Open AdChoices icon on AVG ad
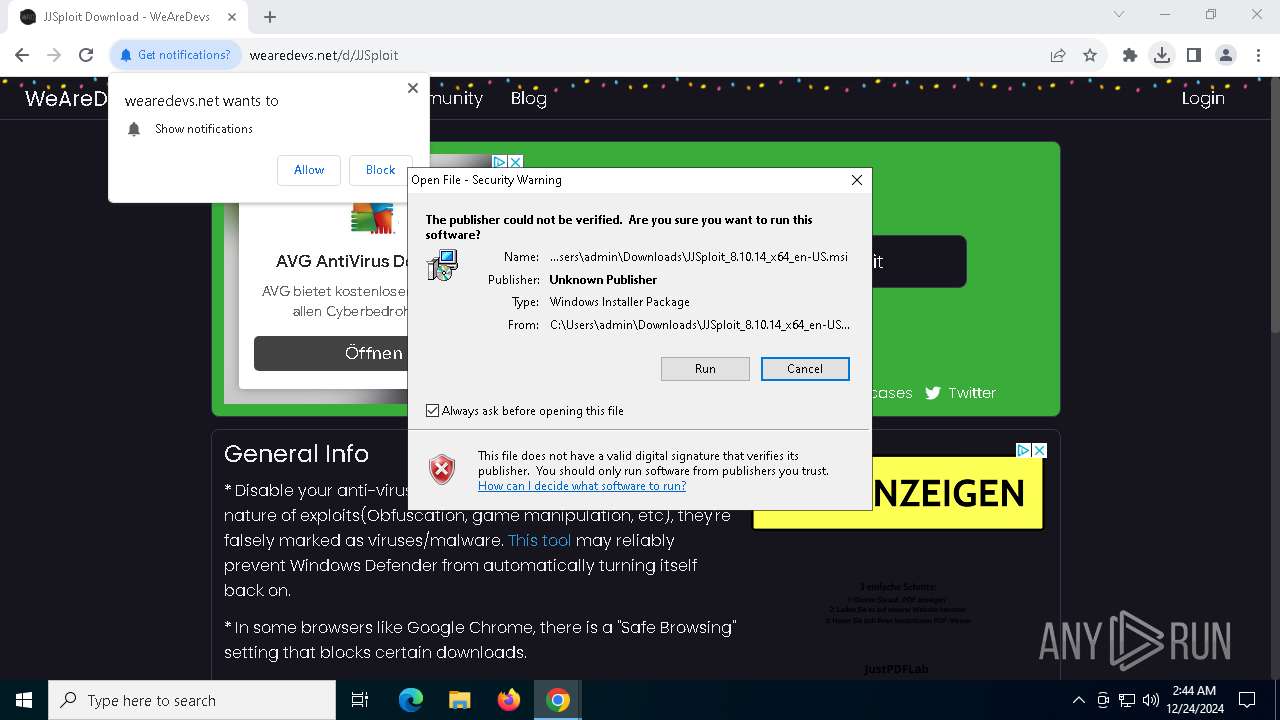Image resolution: width=1280 pixels, height=720 pixels. point(500,162)
